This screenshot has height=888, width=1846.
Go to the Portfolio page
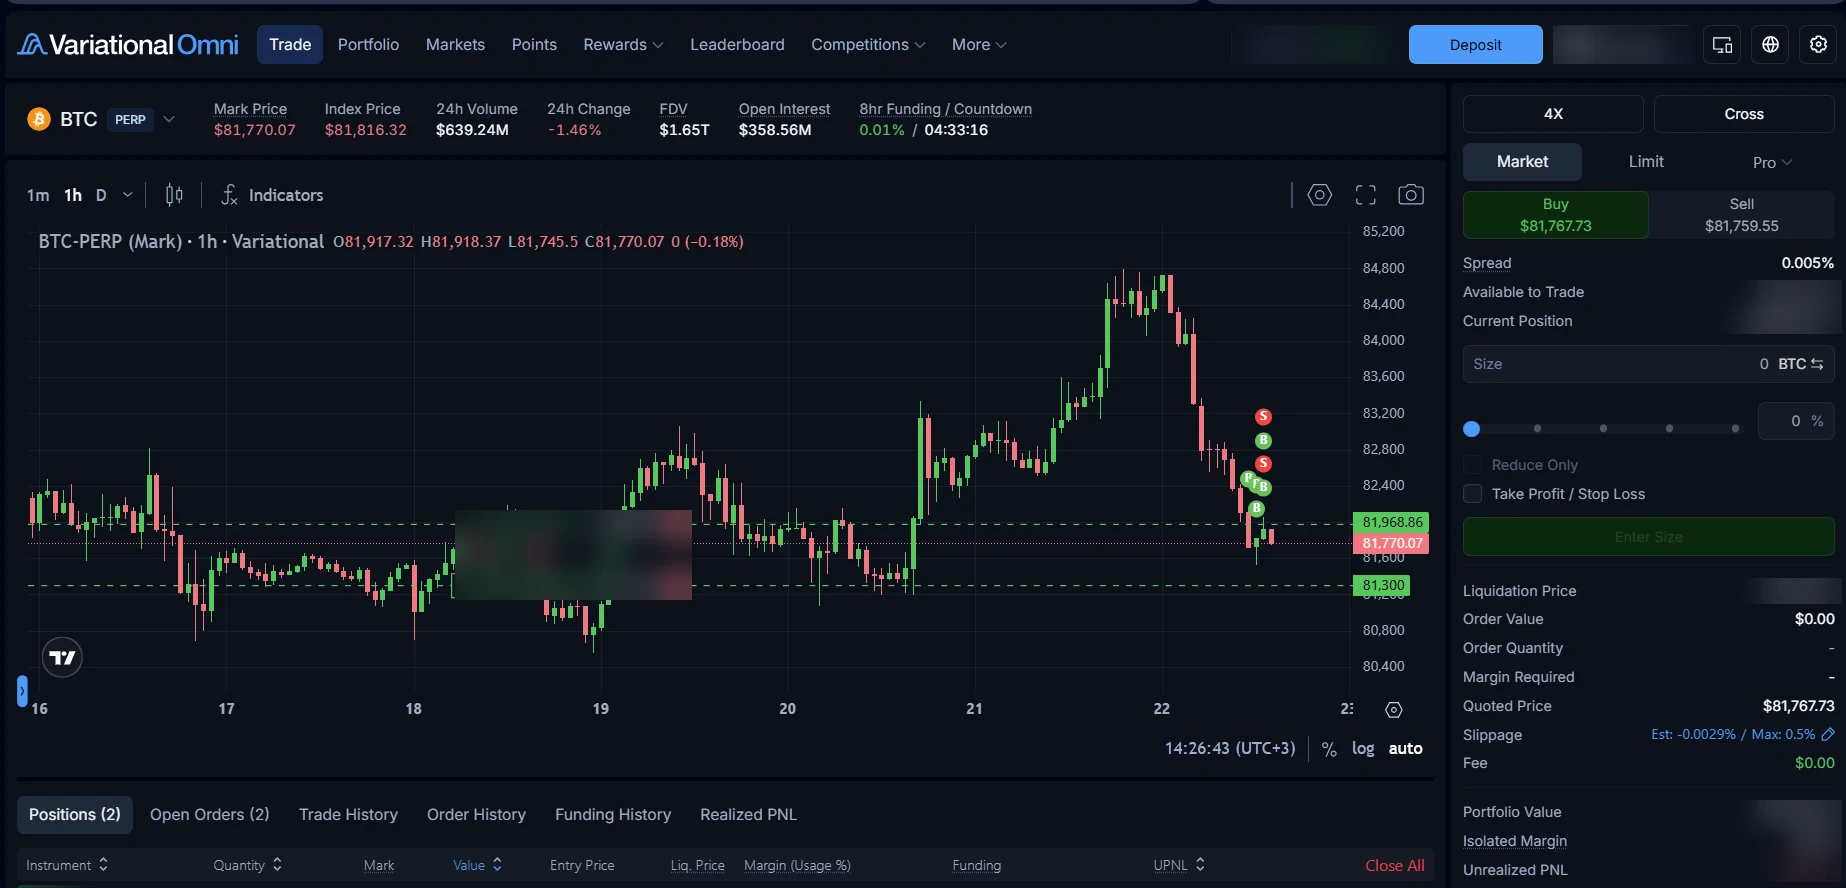tap(368, 45)
